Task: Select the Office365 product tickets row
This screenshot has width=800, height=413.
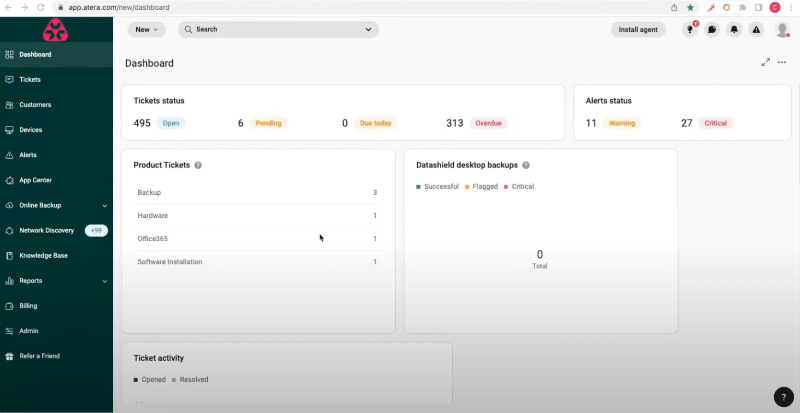Action: coord(258,239)
